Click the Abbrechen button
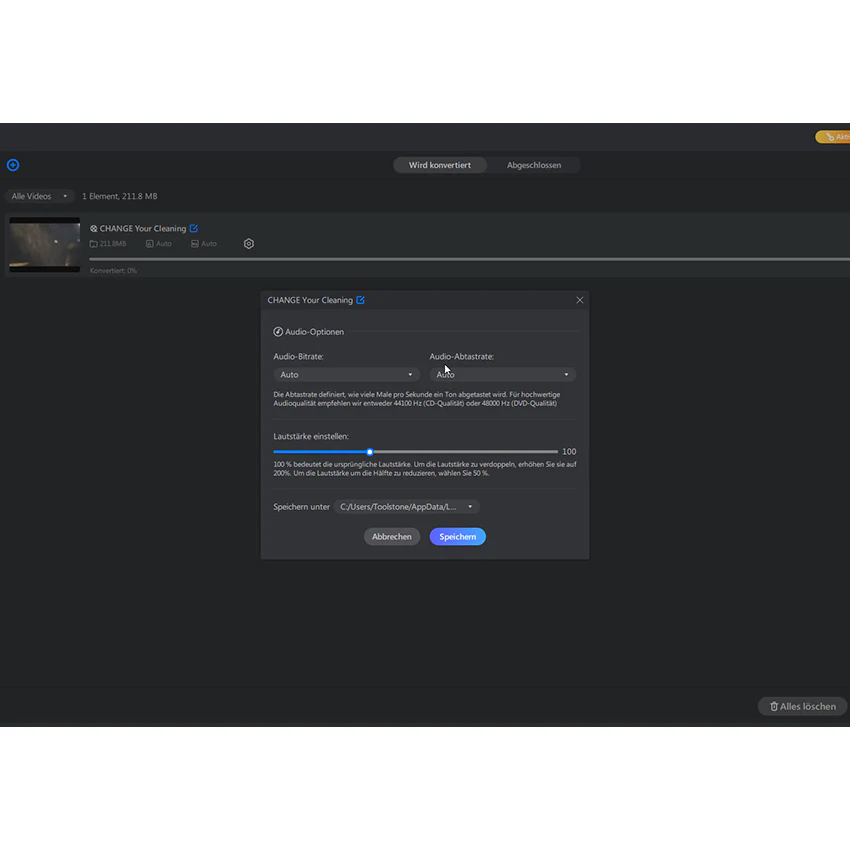 tap(392, 537)
